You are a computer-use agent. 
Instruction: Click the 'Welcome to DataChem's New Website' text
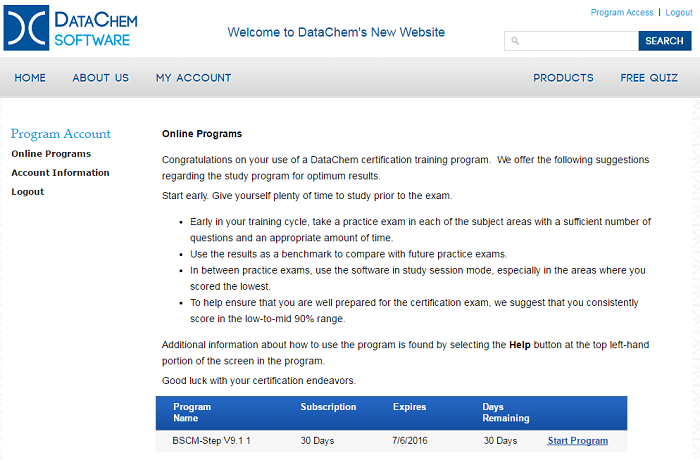(x=336, y=32)
